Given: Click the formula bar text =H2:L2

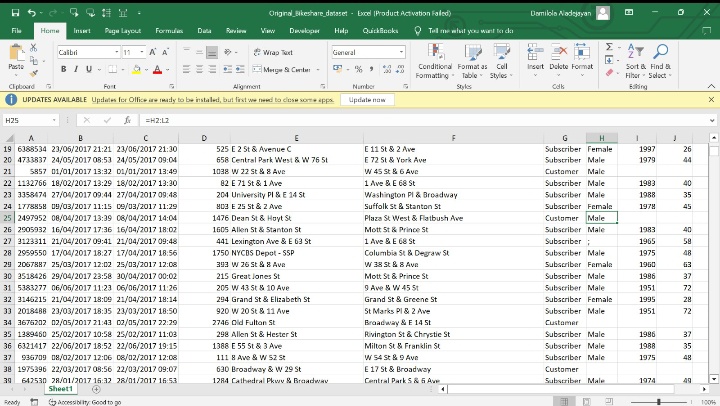Looking at the screenshot, I should pyautogui.click(x=158, y=120).
